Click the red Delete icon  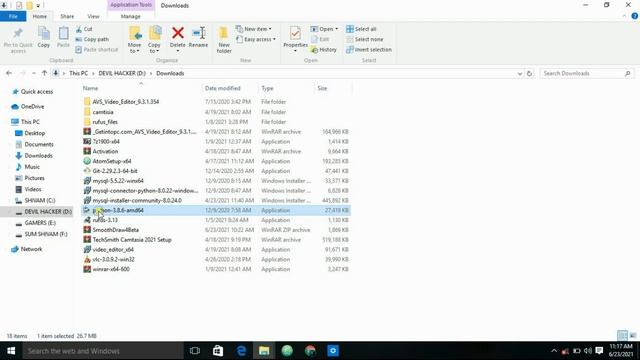click(178, 33)
